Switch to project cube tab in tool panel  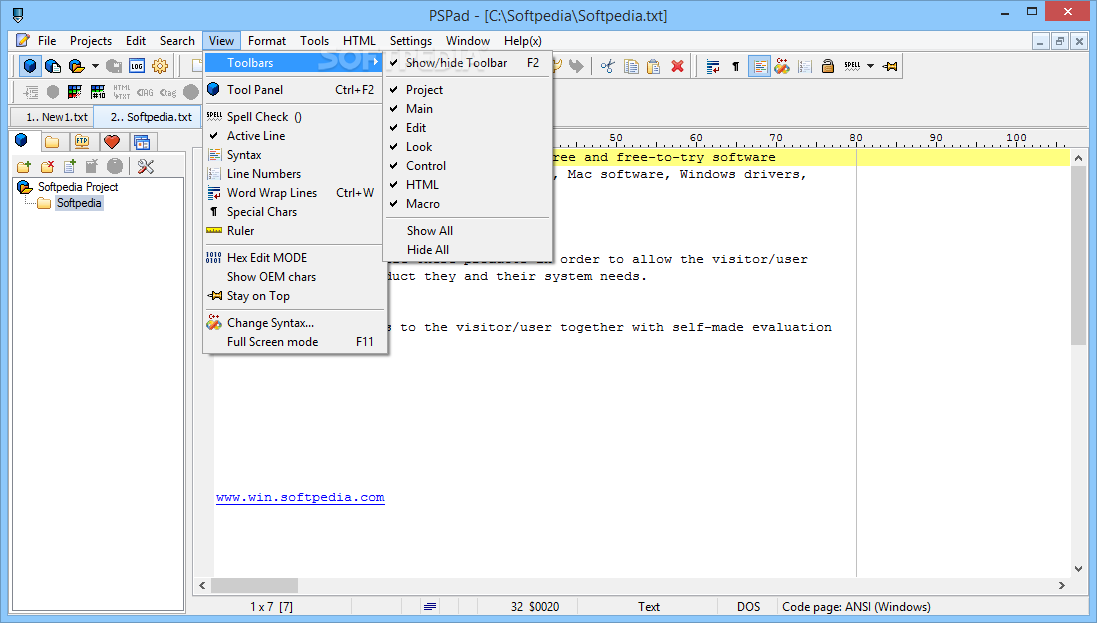[22, 140]
